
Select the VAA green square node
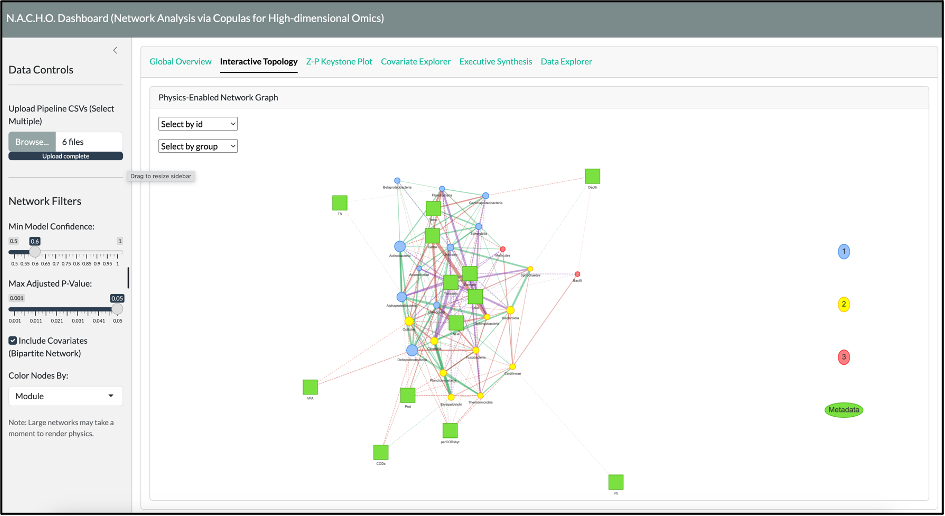310,387
